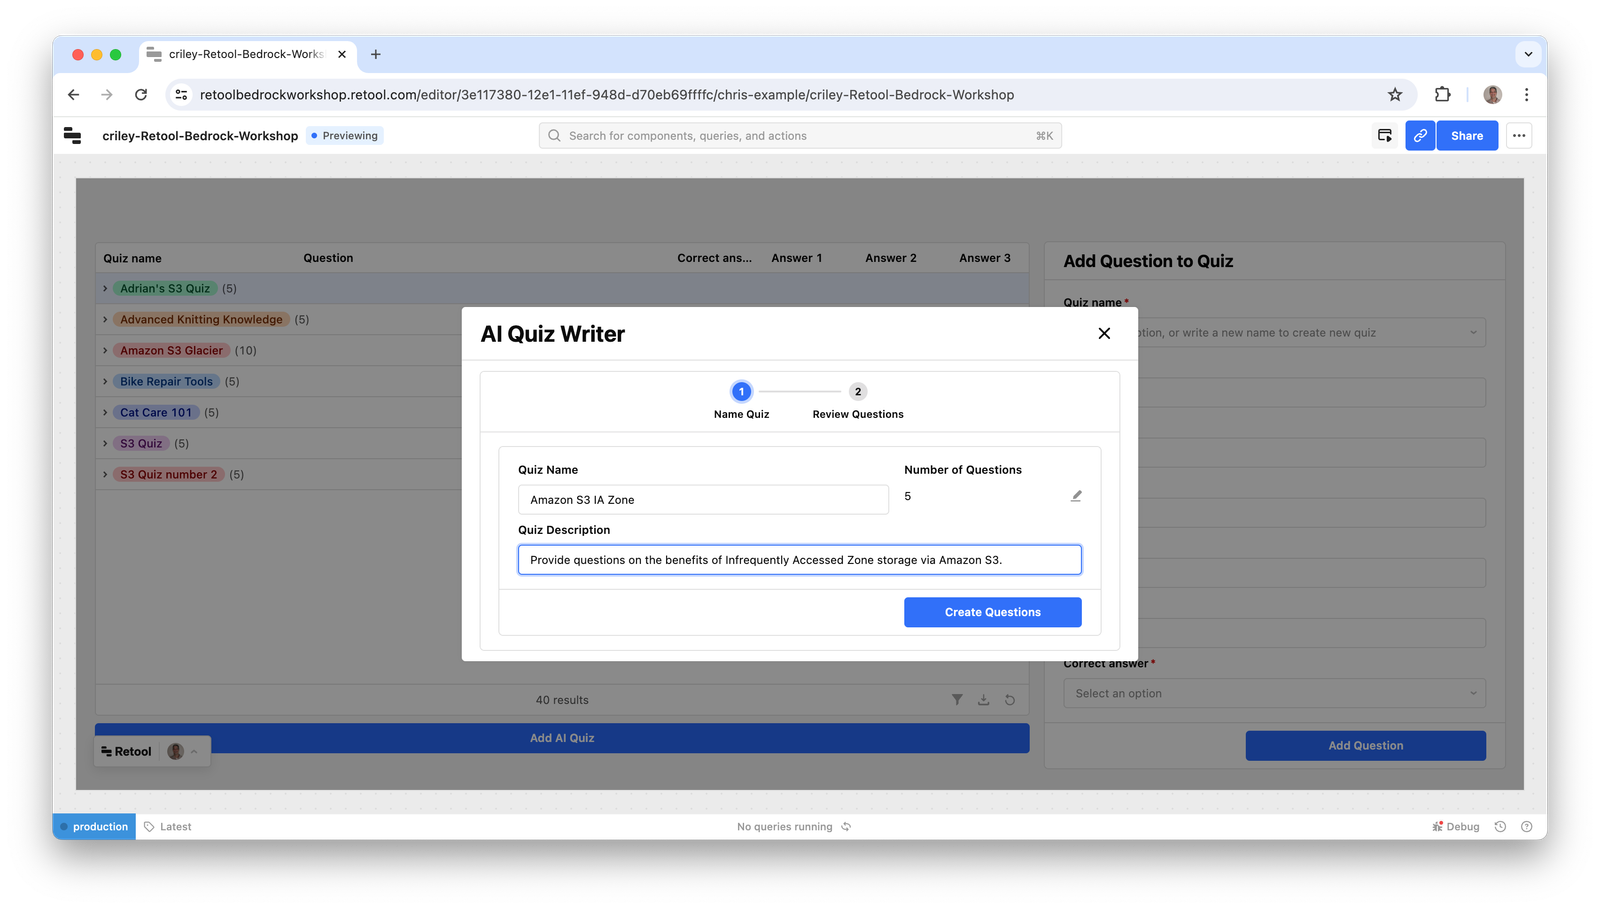
Task: Copy app link with the chain icon
Action: click(x=1420, y=136)
